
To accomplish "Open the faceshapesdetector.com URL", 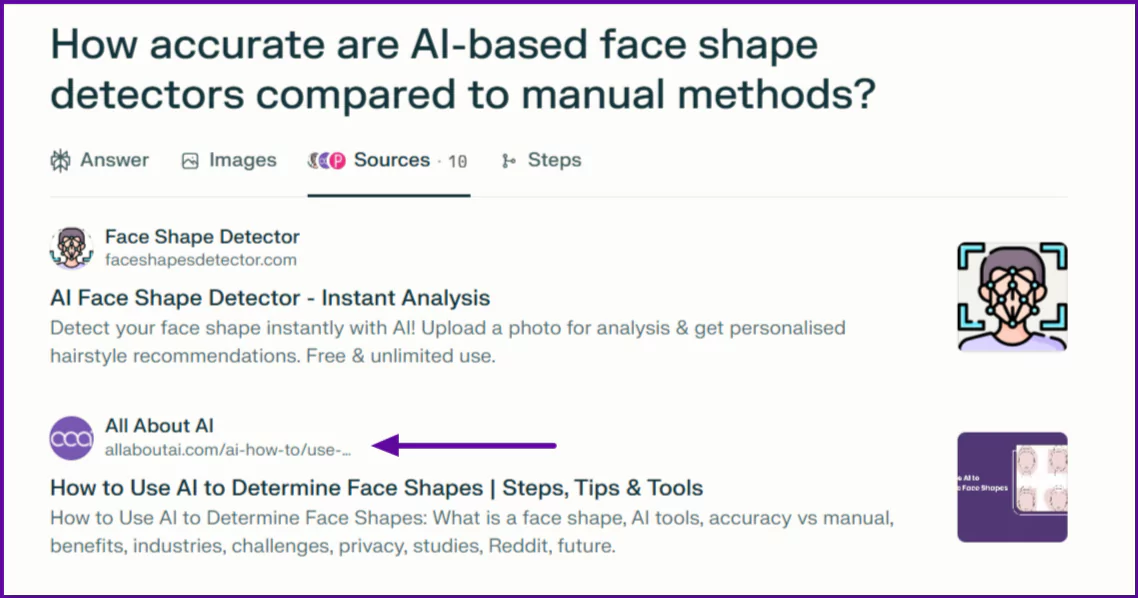I will (x=200, y=260).
